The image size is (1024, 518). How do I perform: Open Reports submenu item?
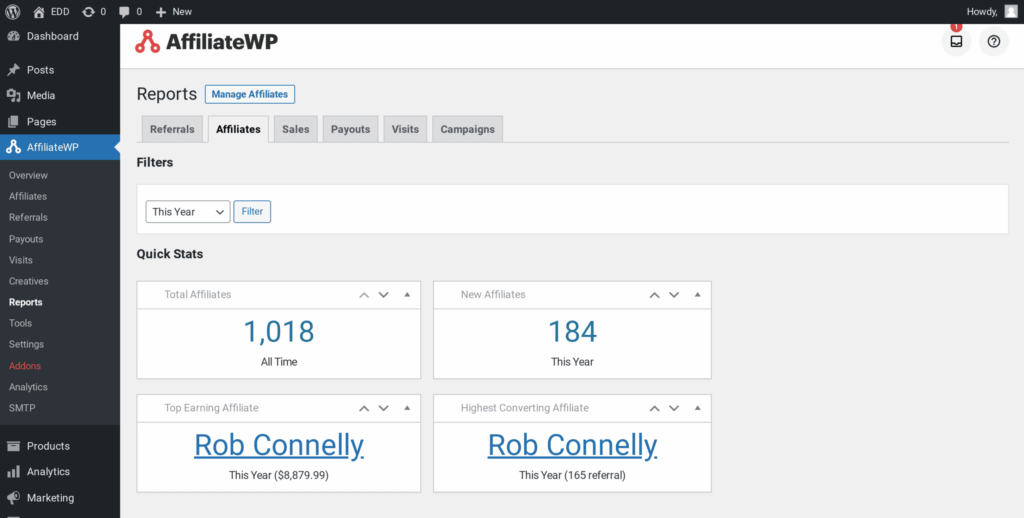click(x=25, y=302)
